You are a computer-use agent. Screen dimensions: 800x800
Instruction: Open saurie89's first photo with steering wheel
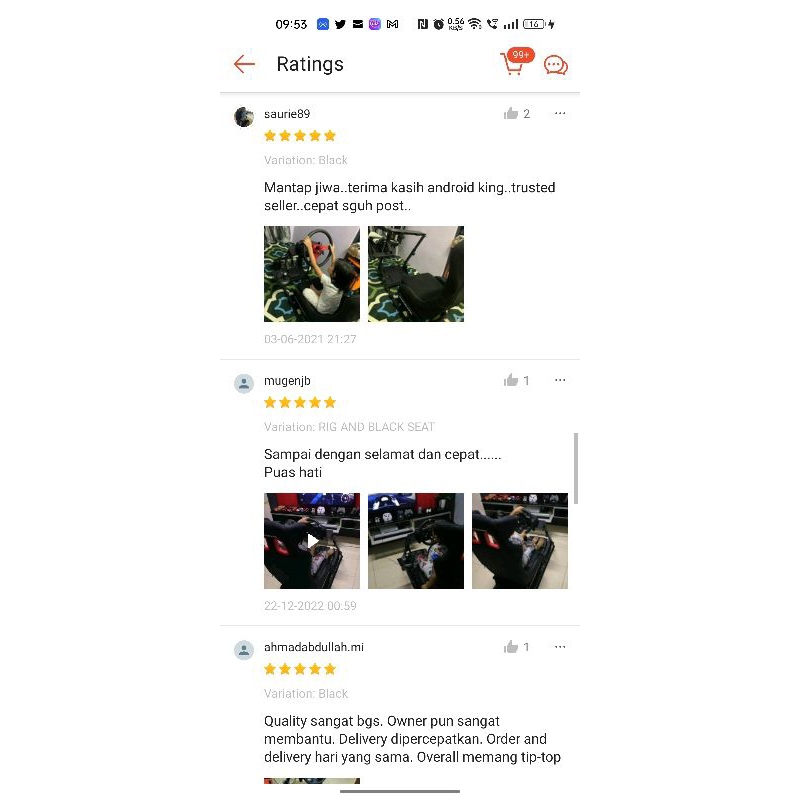coord(312,274)
